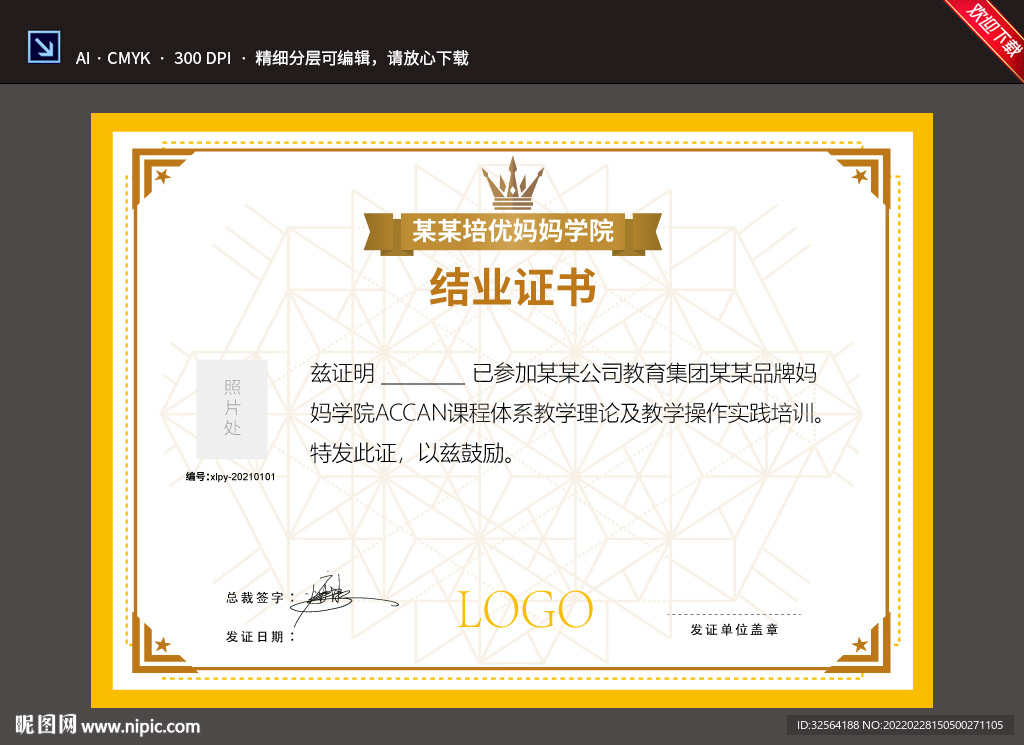Click the 妈学院ACCAN课程体系 text line

[567, 413]
